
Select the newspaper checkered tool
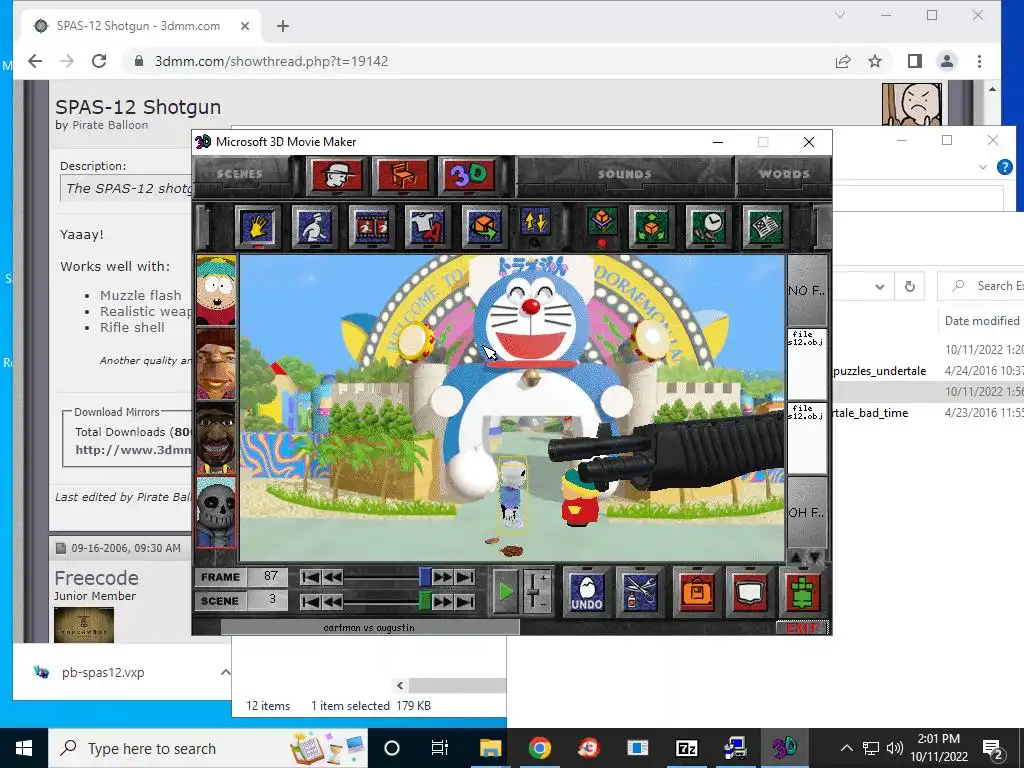764,227
